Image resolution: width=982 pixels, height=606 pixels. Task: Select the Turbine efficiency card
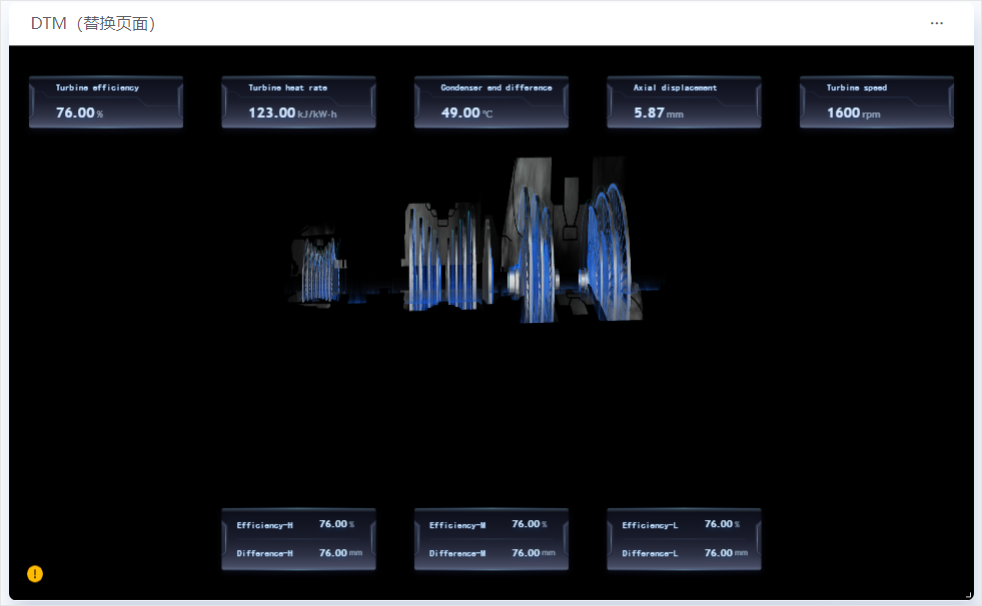(x=106, y=102)
